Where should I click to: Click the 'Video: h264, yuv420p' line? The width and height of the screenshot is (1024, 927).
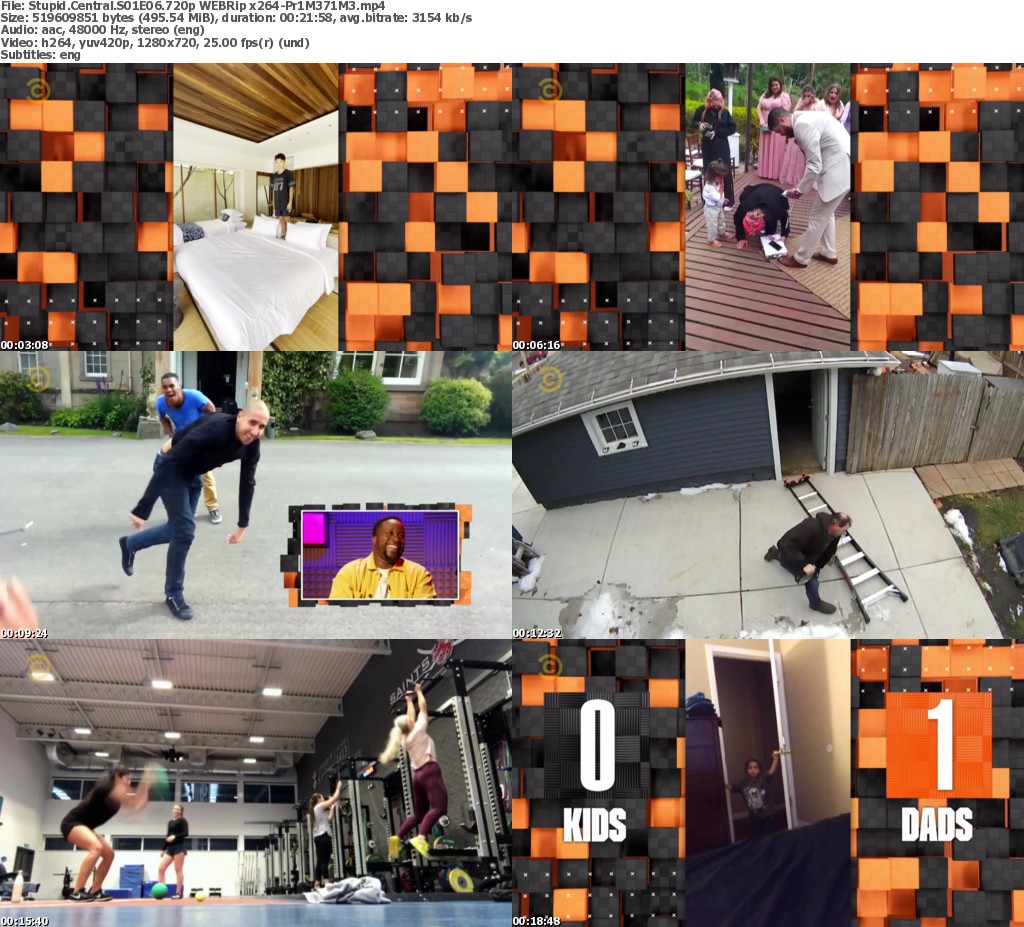(x=155, y=42)
